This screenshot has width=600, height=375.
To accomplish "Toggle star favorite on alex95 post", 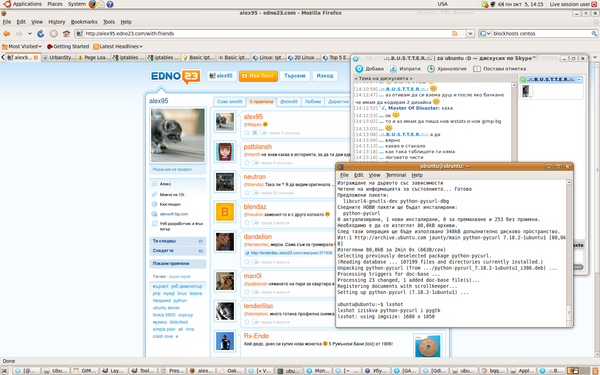I will [x=247, y=133].
